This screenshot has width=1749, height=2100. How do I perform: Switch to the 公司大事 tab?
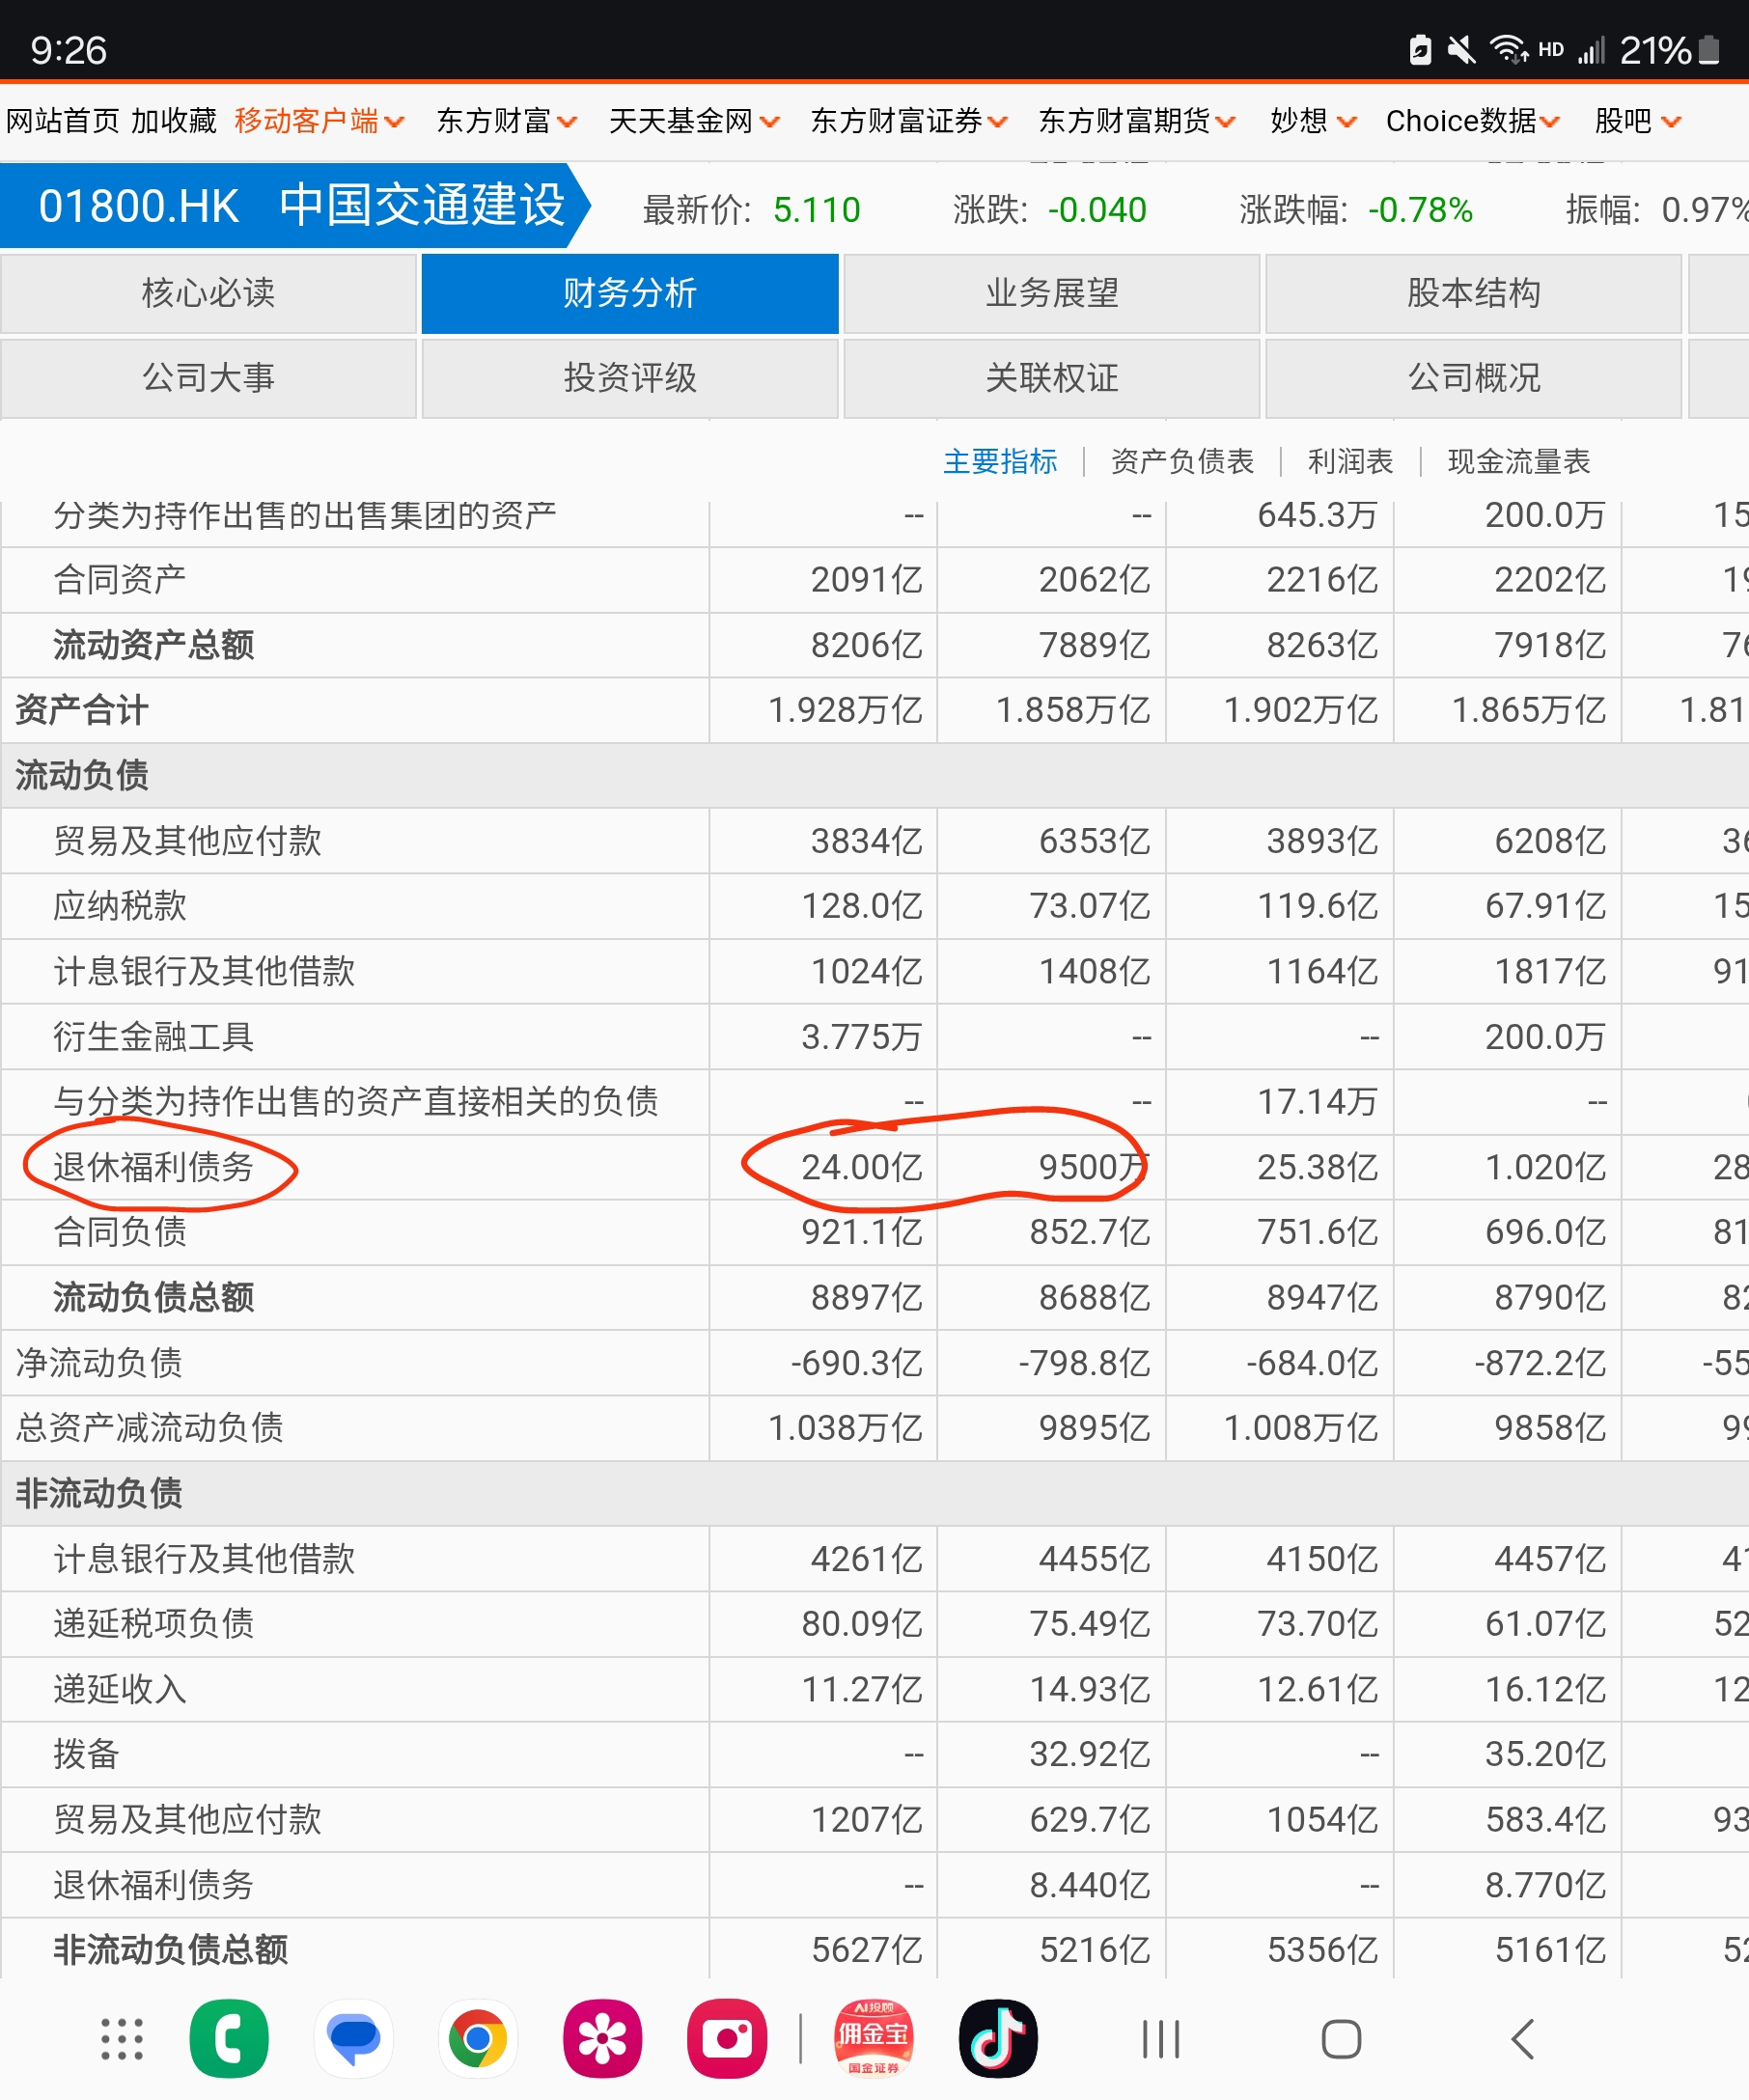point(208,378)
